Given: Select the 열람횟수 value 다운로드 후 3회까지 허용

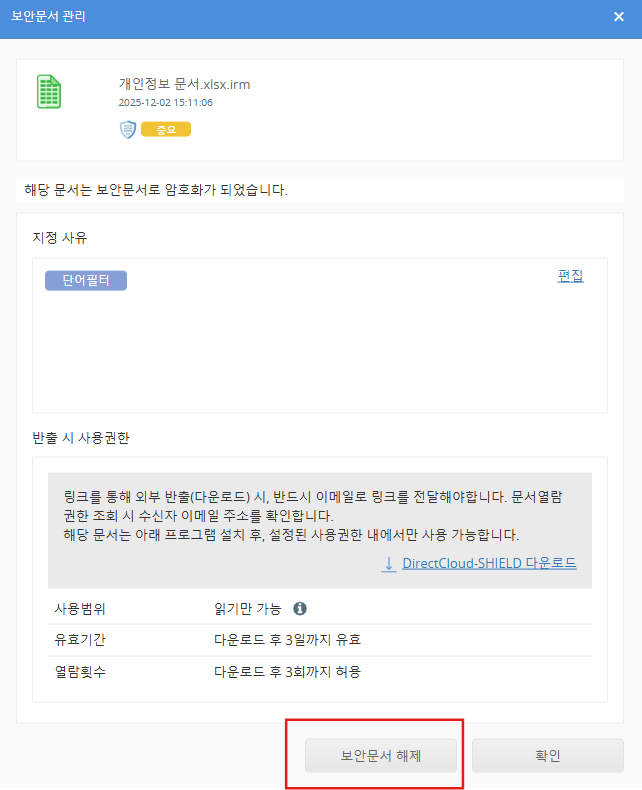Looking at the screenshot, I should 287,672.
